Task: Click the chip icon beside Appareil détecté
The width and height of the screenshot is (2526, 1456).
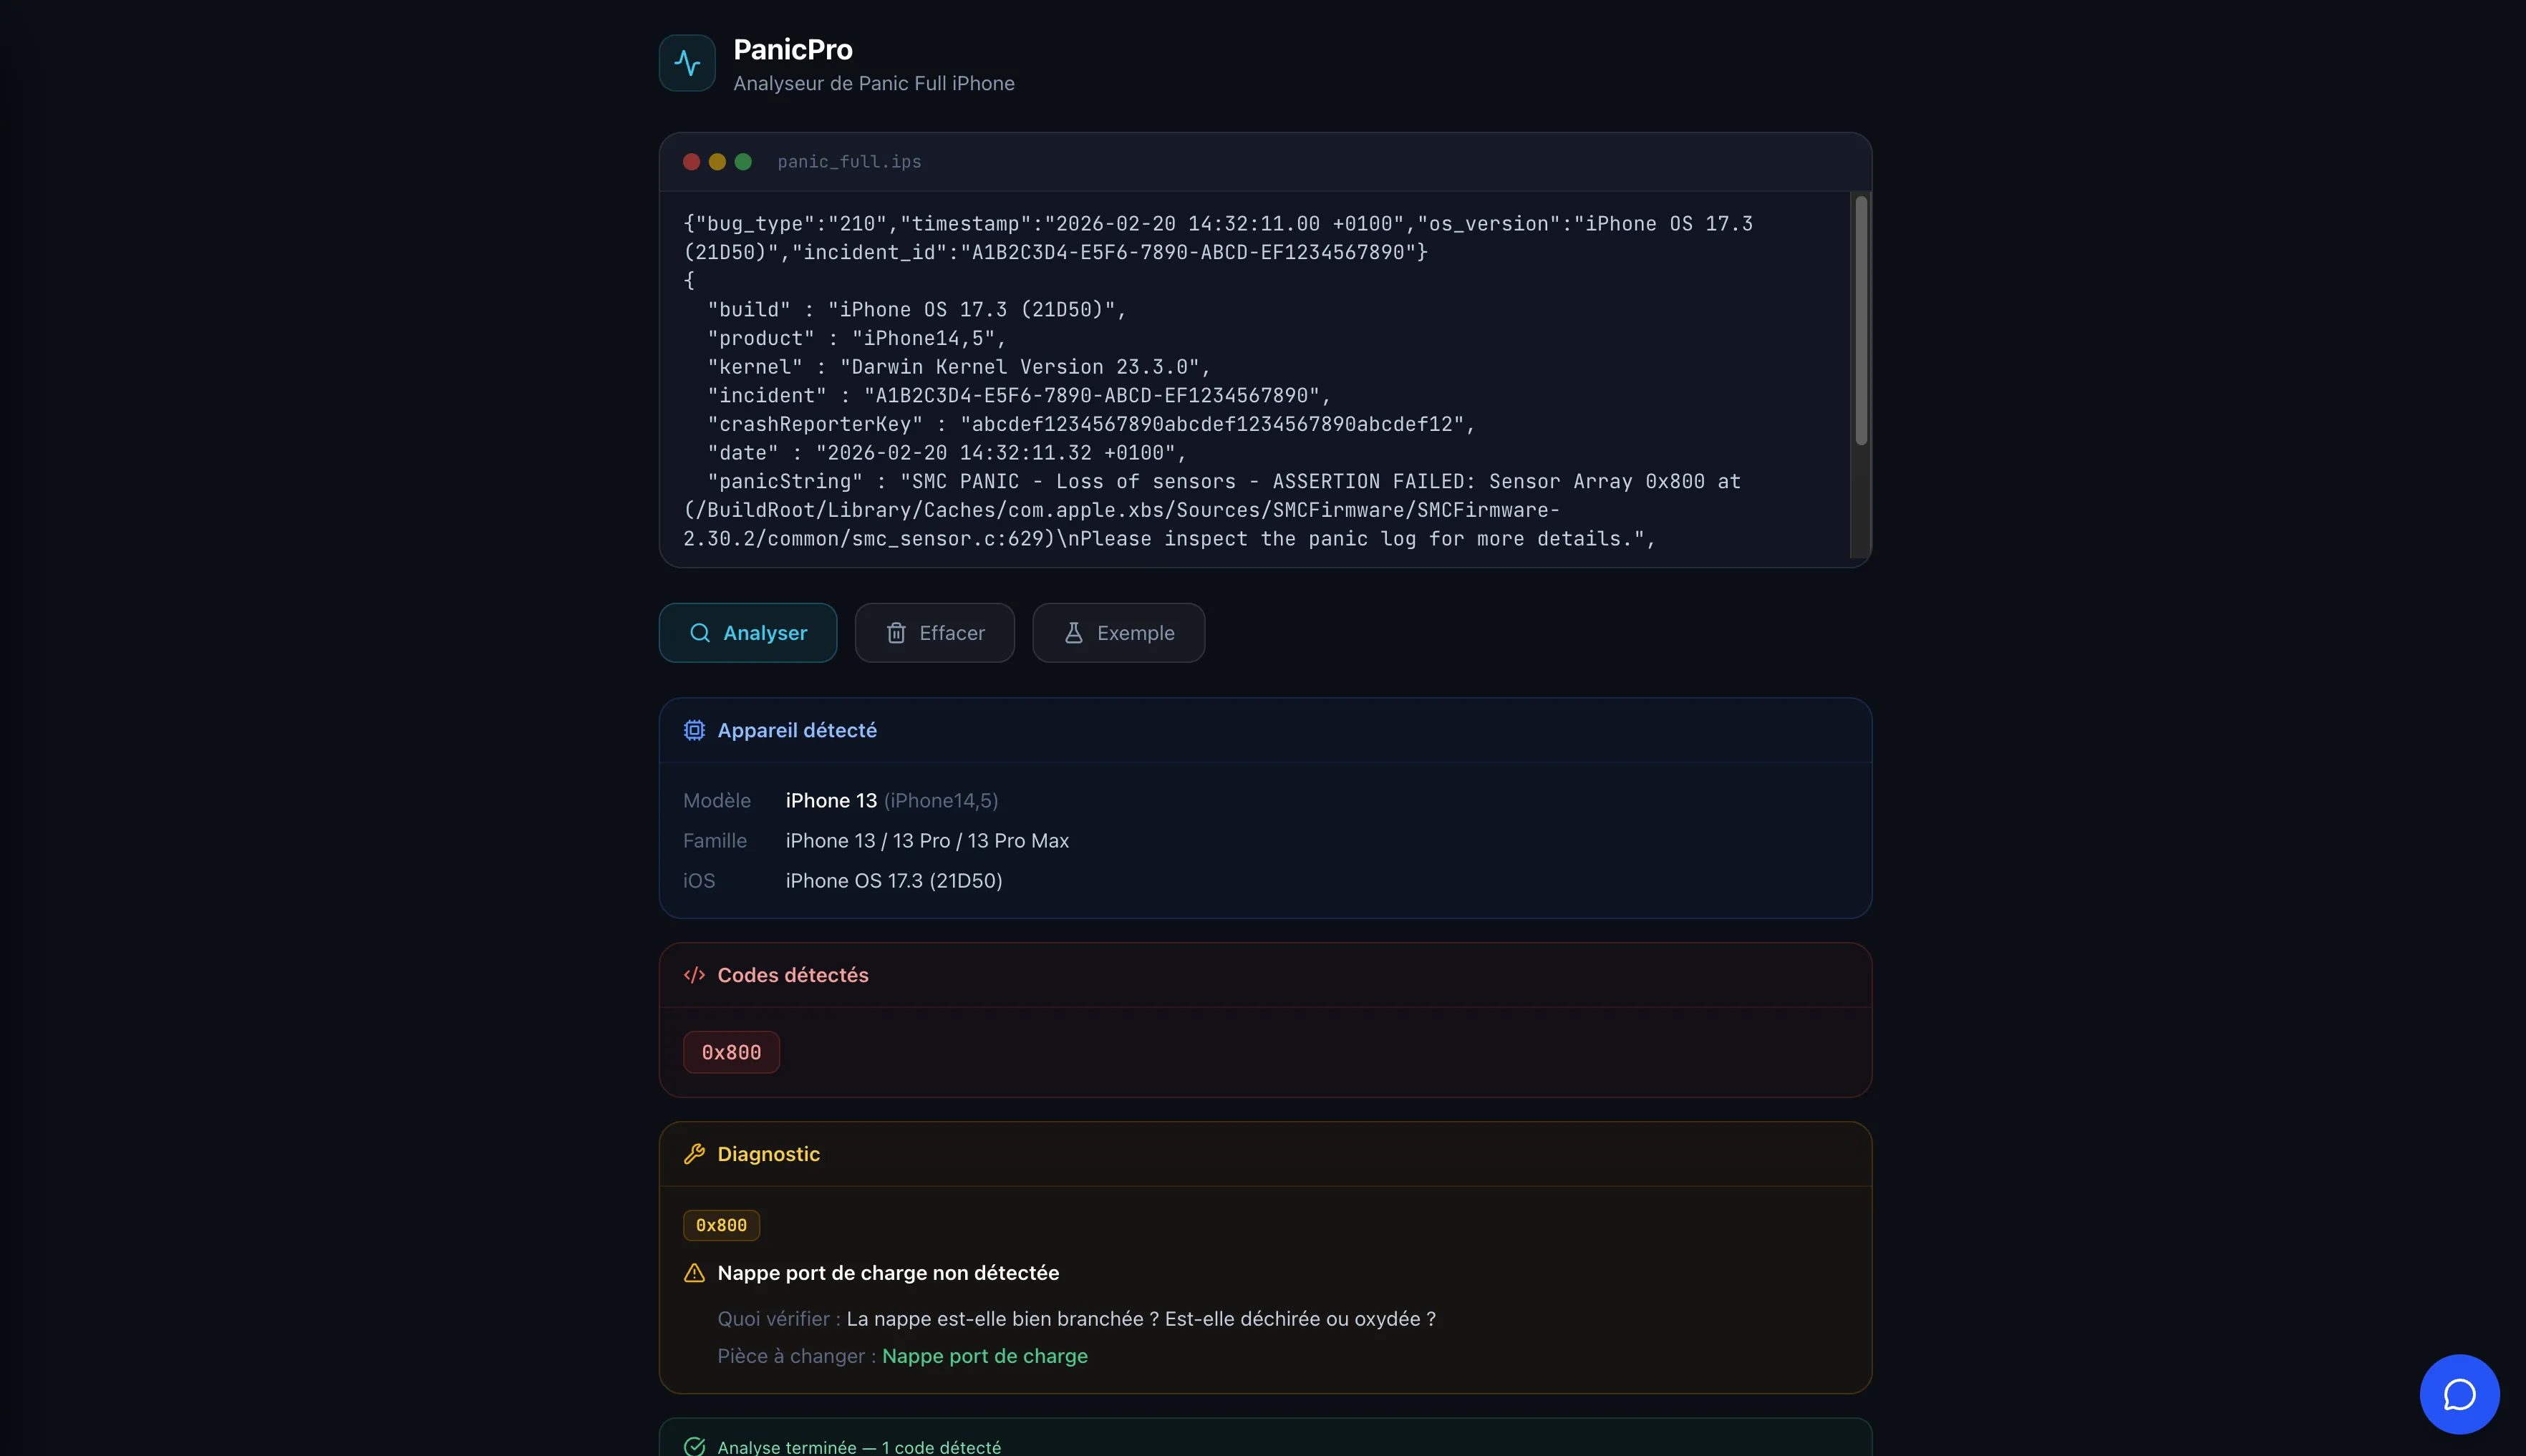Action: point(694,730)
